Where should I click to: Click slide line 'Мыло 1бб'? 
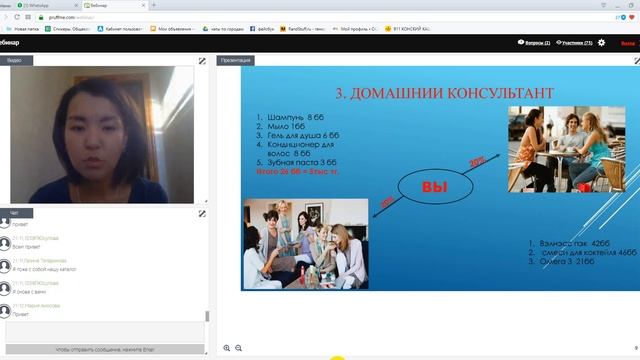click(x=281, y=126)
